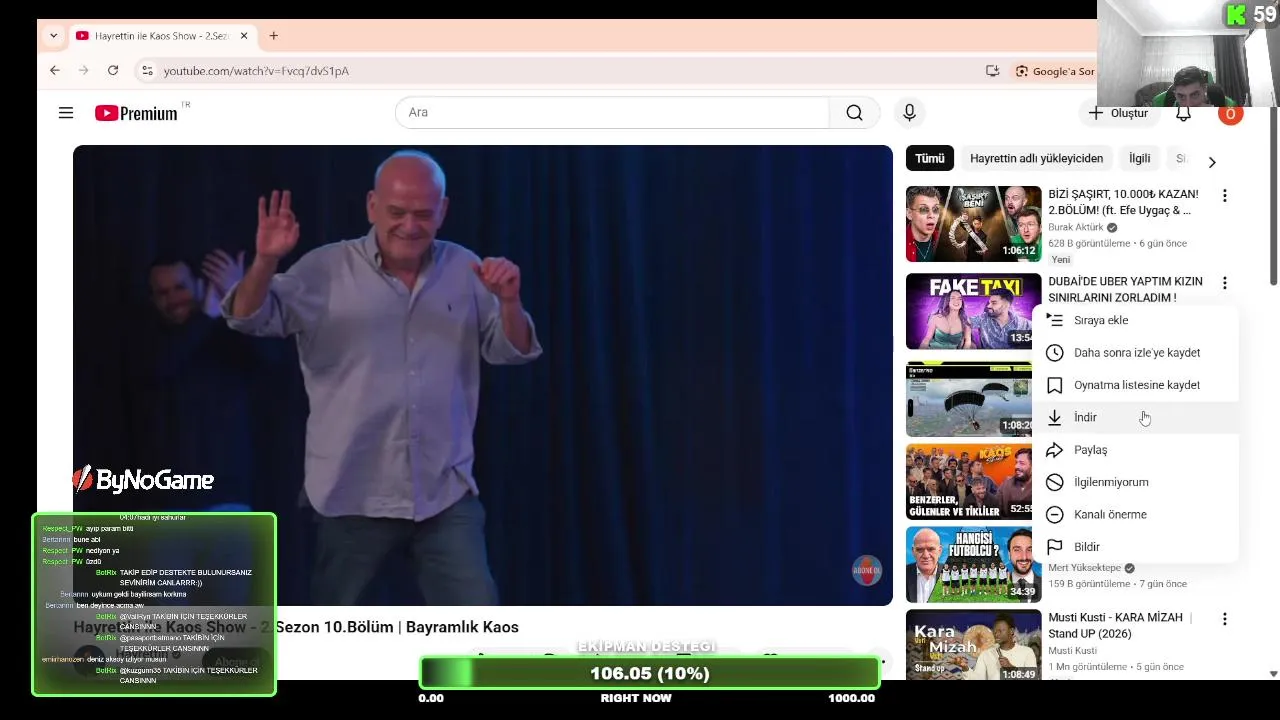Visit Mert Yüksektepe channel name

pyautogui.click(x=1084, y=568)
